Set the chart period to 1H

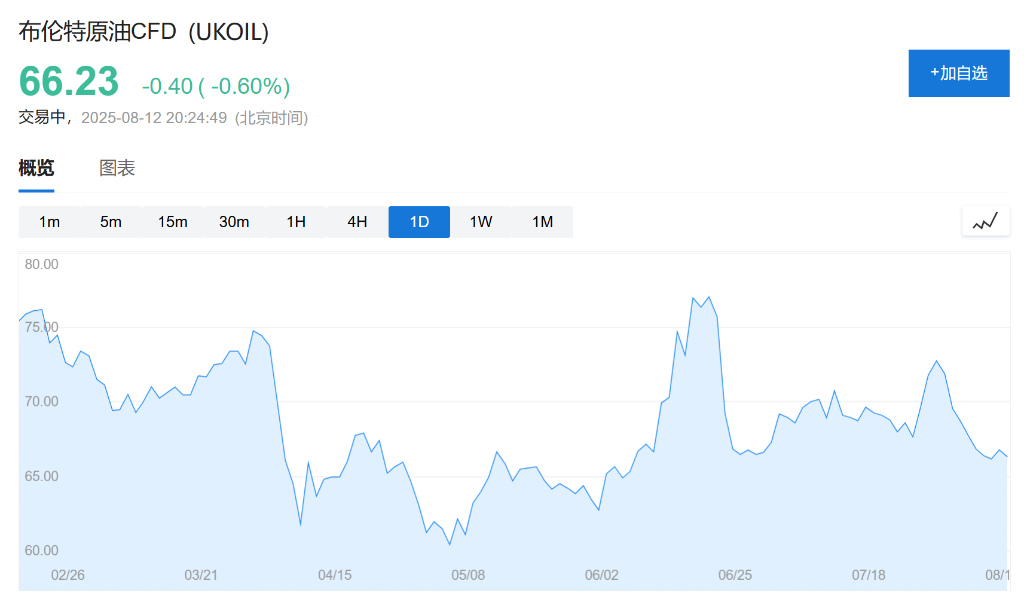[x=296, y=222]
